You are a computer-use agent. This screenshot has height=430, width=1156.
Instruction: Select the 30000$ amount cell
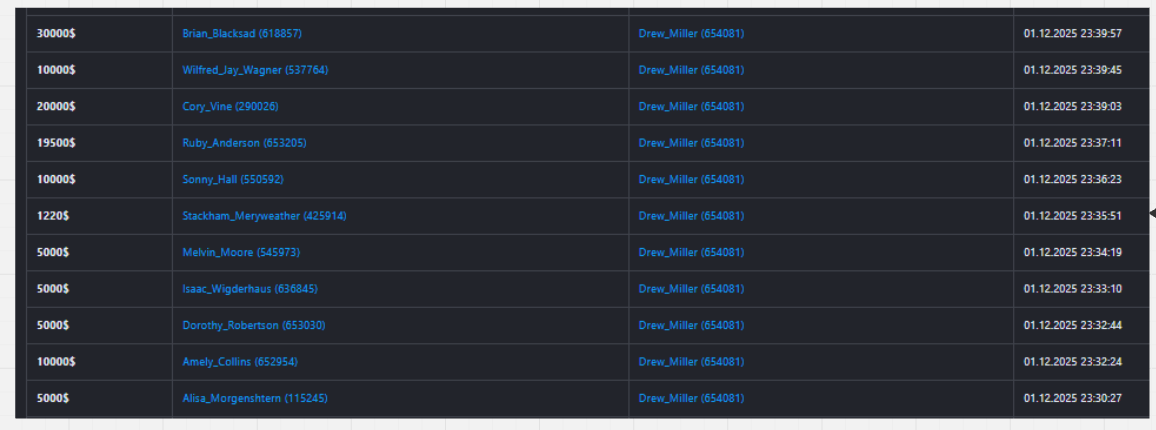pyautogui.click(x=56, y=34)
